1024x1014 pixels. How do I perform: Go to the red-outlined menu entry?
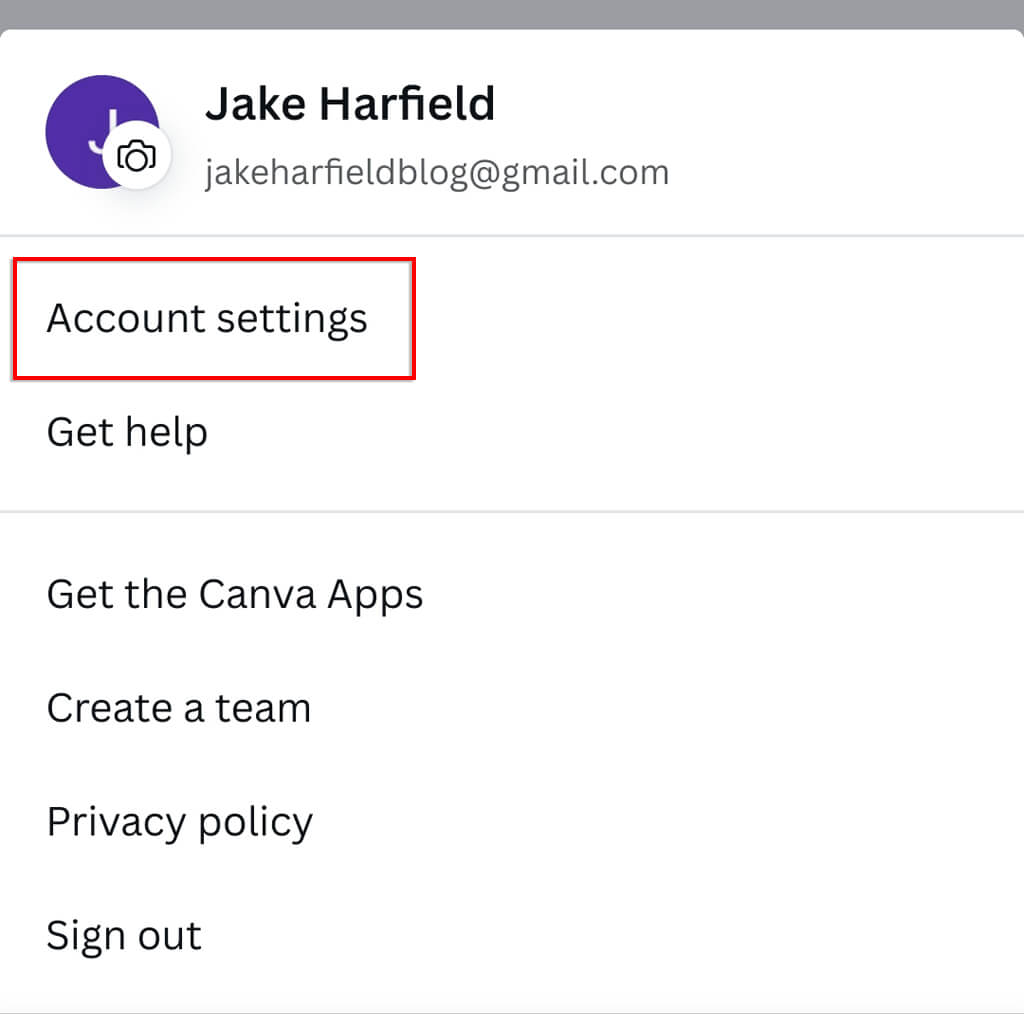tap(207, 319)
